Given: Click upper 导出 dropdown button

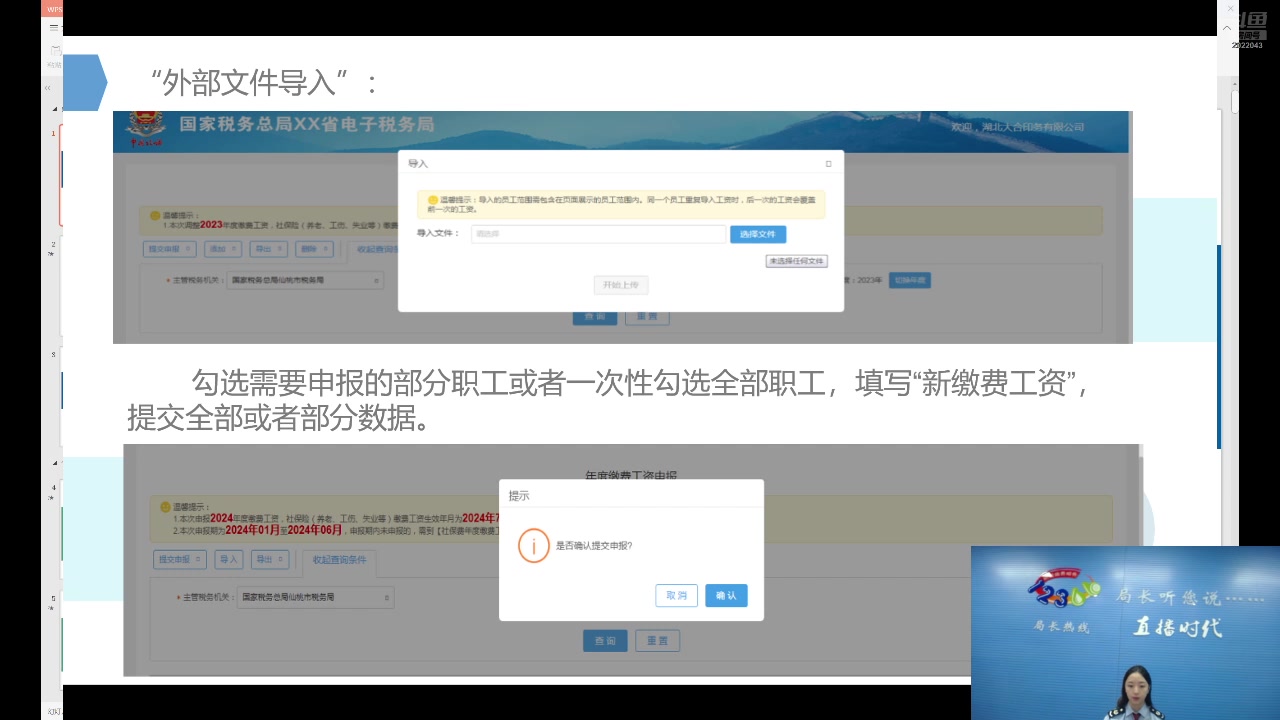Looking at the screenshot, I should click(x=269, y=249).
